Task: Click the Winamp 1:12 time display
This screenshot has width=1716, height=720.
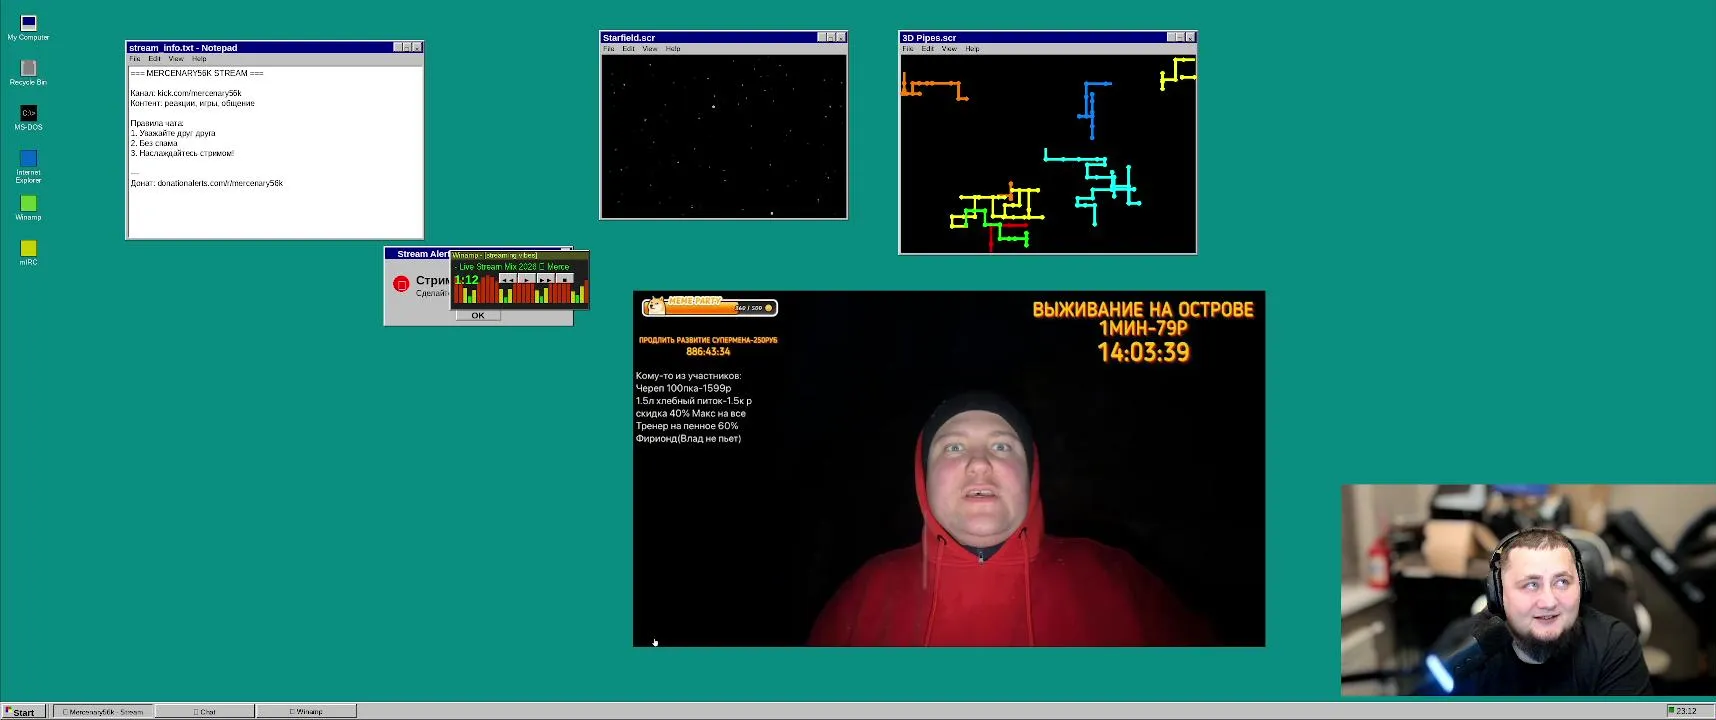Action: 467,280
